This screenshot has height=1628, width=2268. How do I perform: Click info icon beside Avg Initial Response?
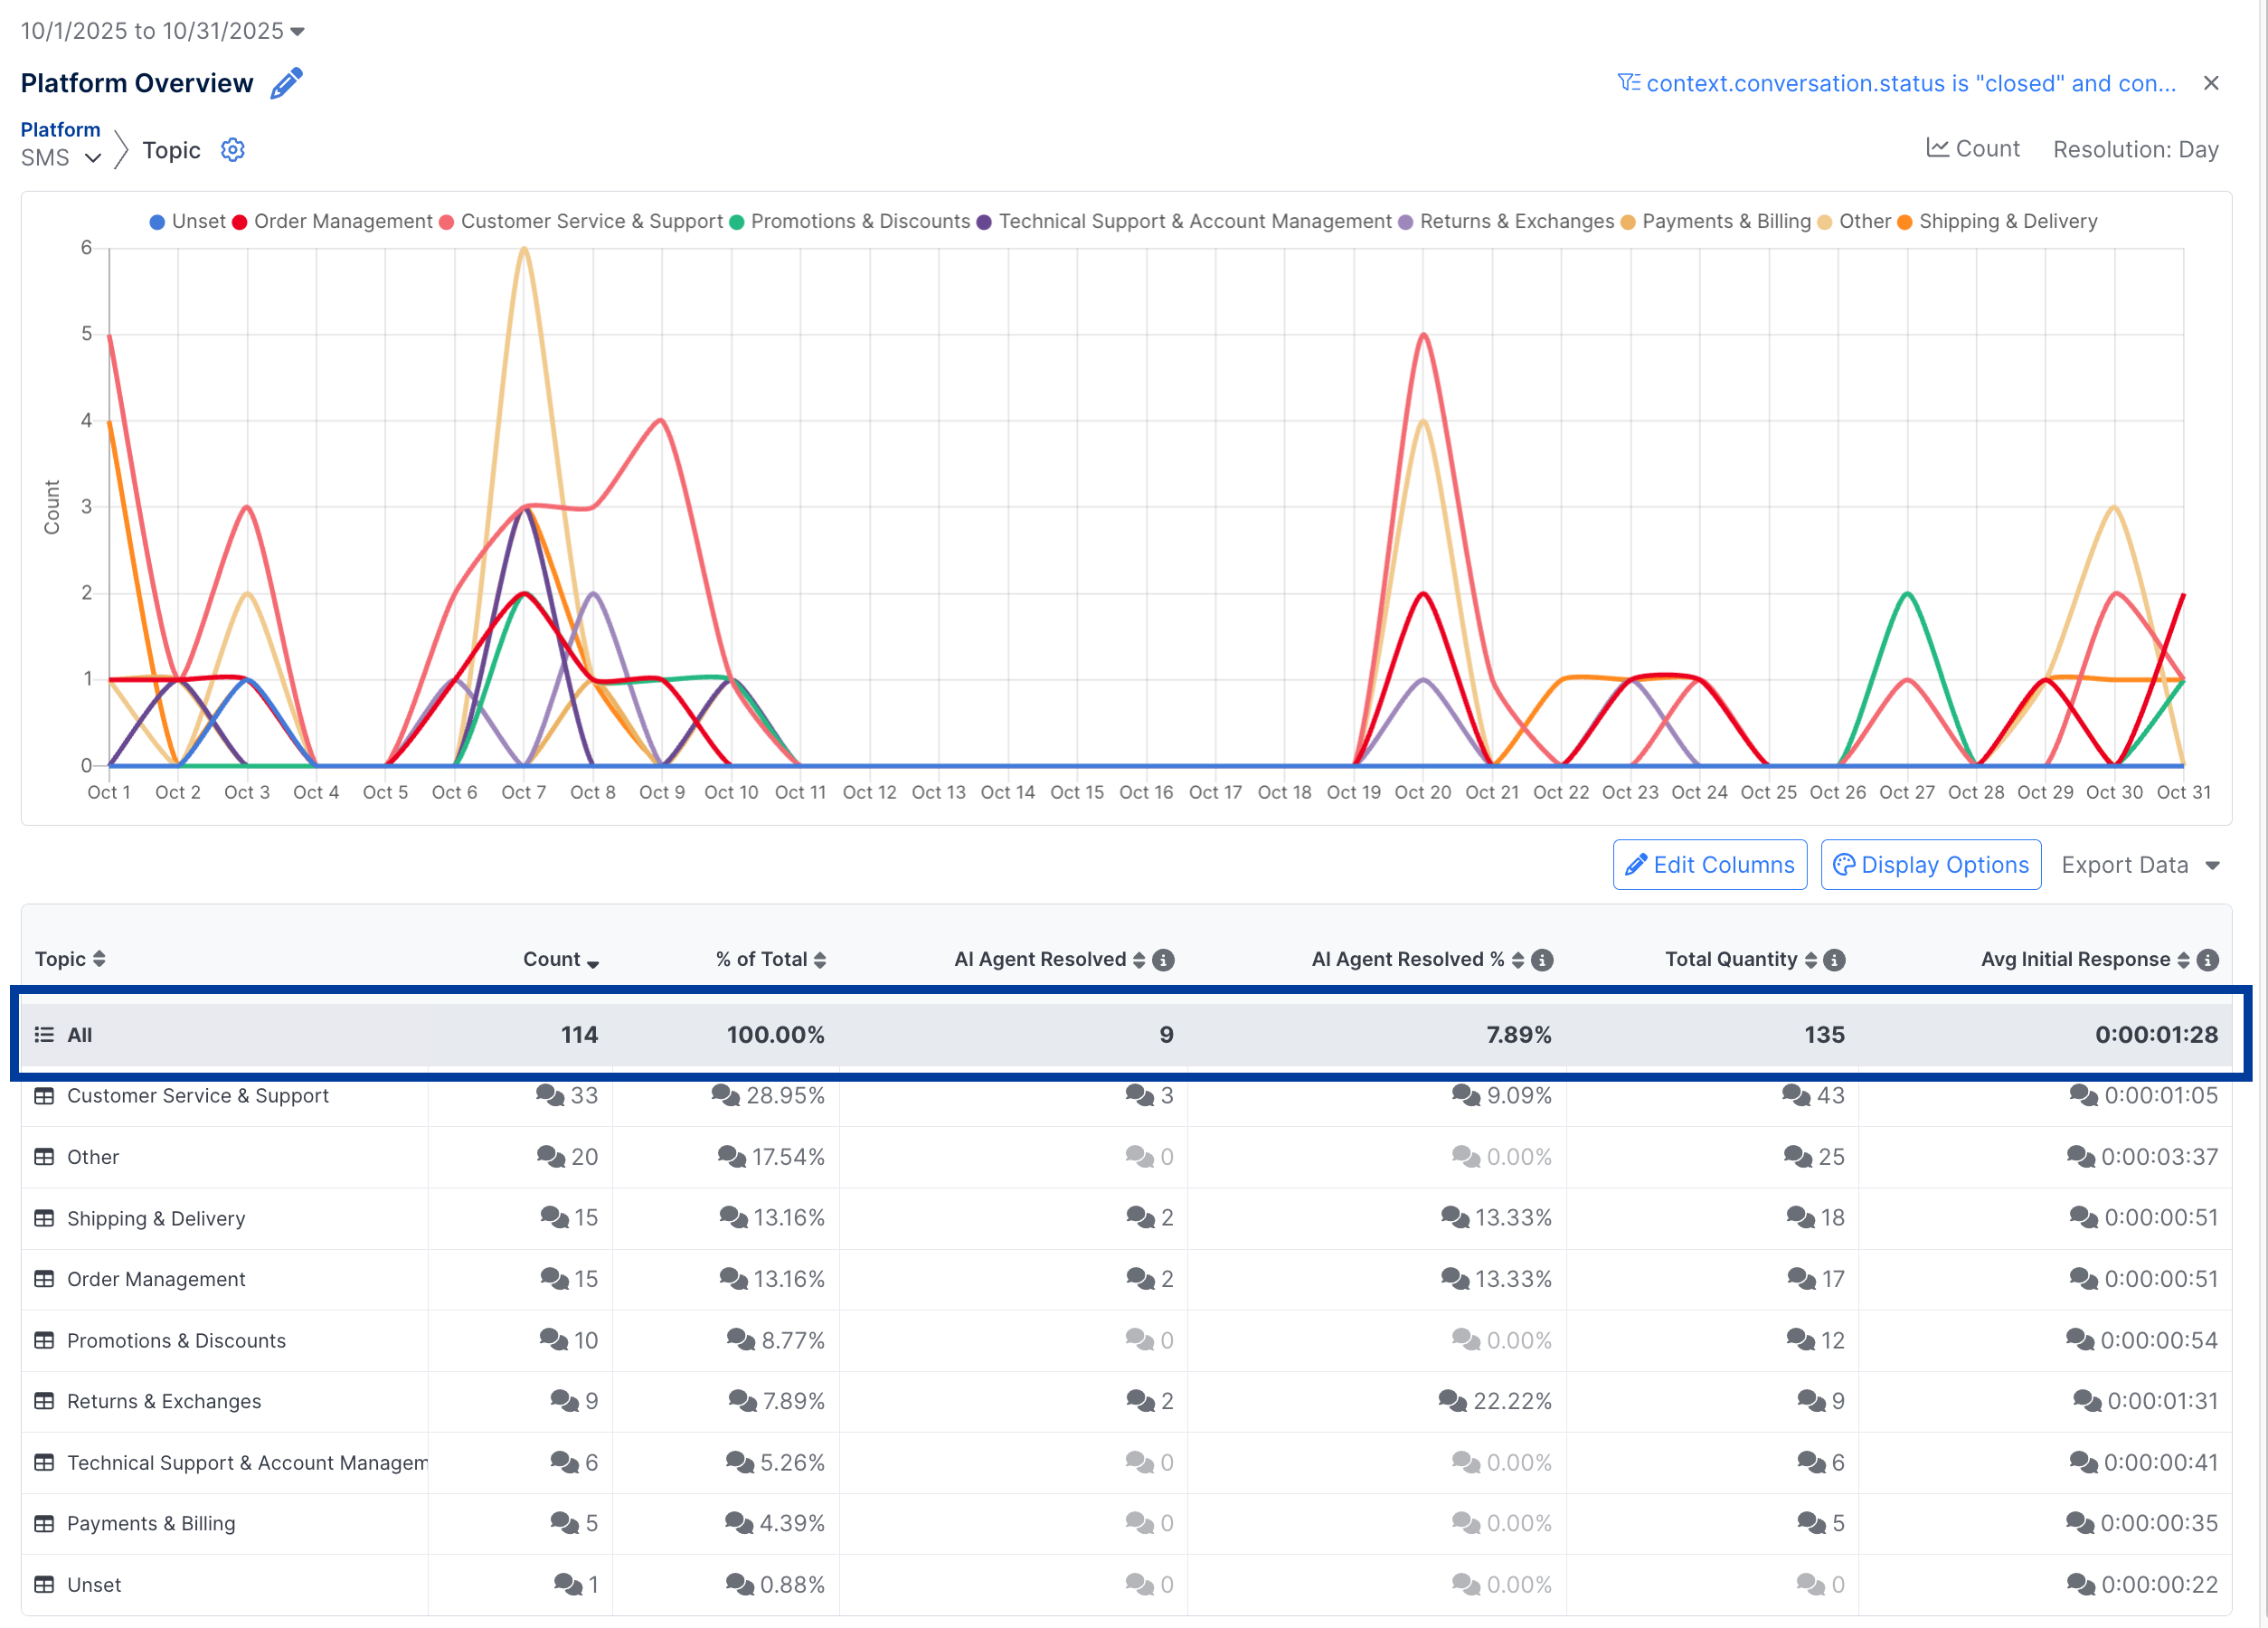(x=2208, y=960)
